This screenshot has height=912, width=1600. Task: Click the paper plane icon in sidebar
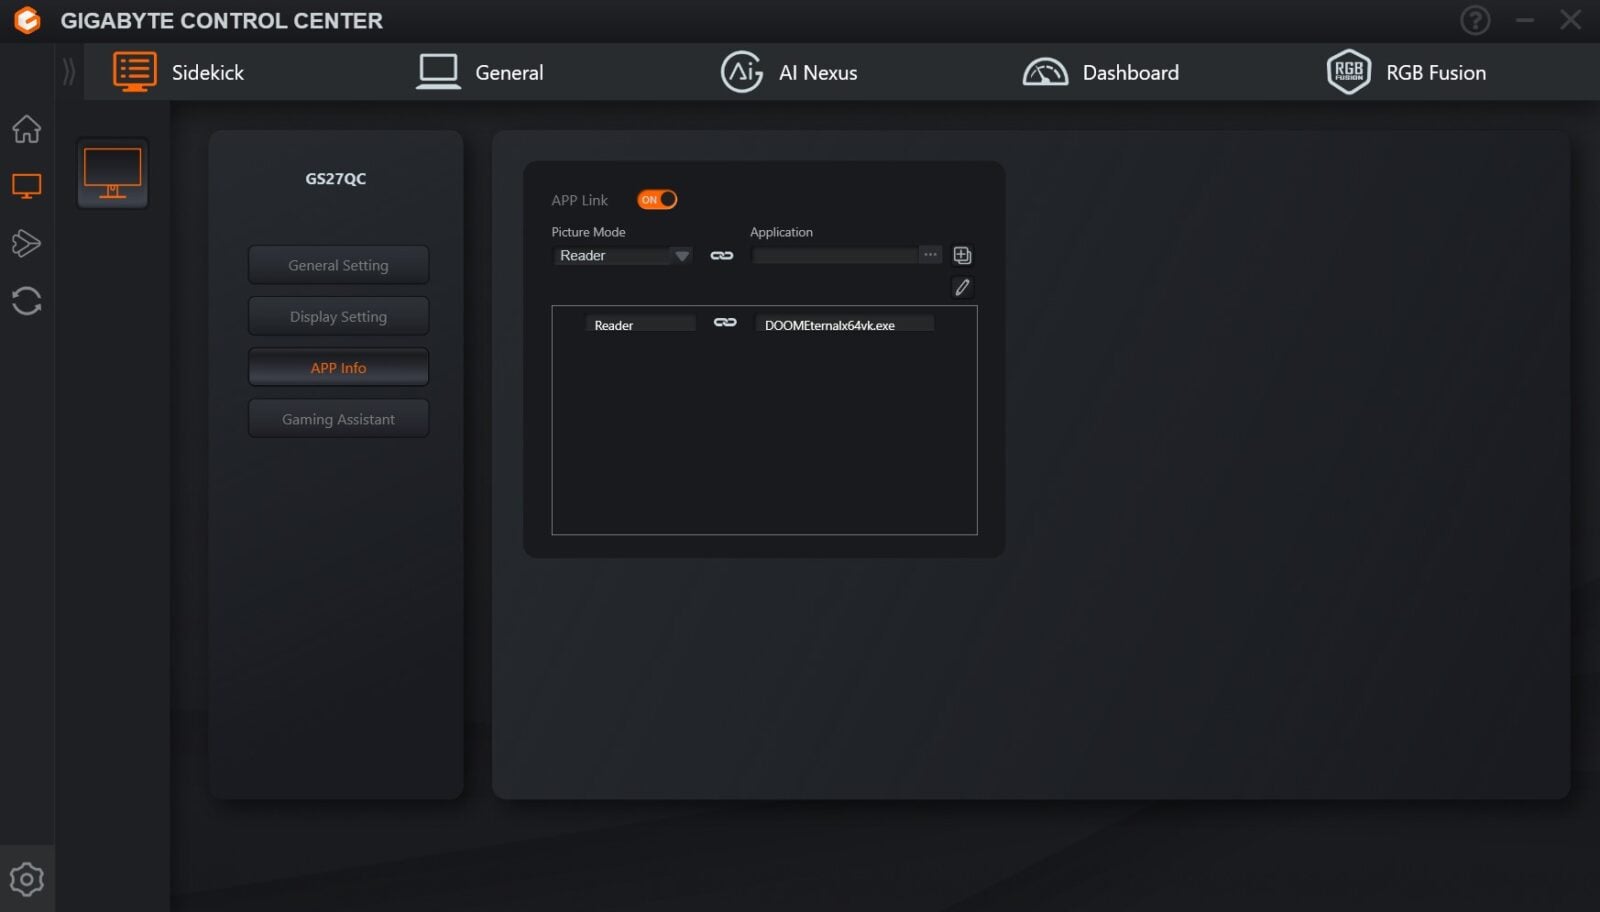pos(27,243)
